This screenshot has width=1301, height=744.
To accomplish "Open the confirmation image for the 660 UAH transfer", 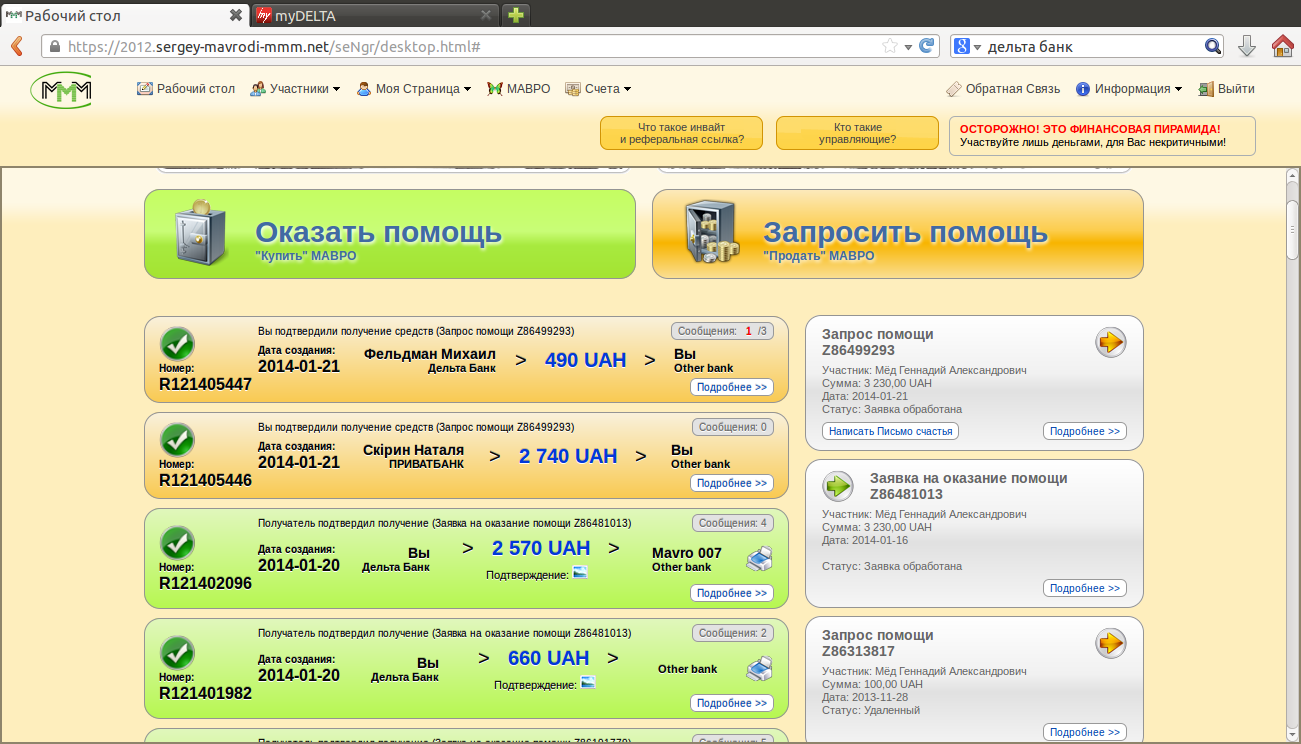I will tap(588, 683).
